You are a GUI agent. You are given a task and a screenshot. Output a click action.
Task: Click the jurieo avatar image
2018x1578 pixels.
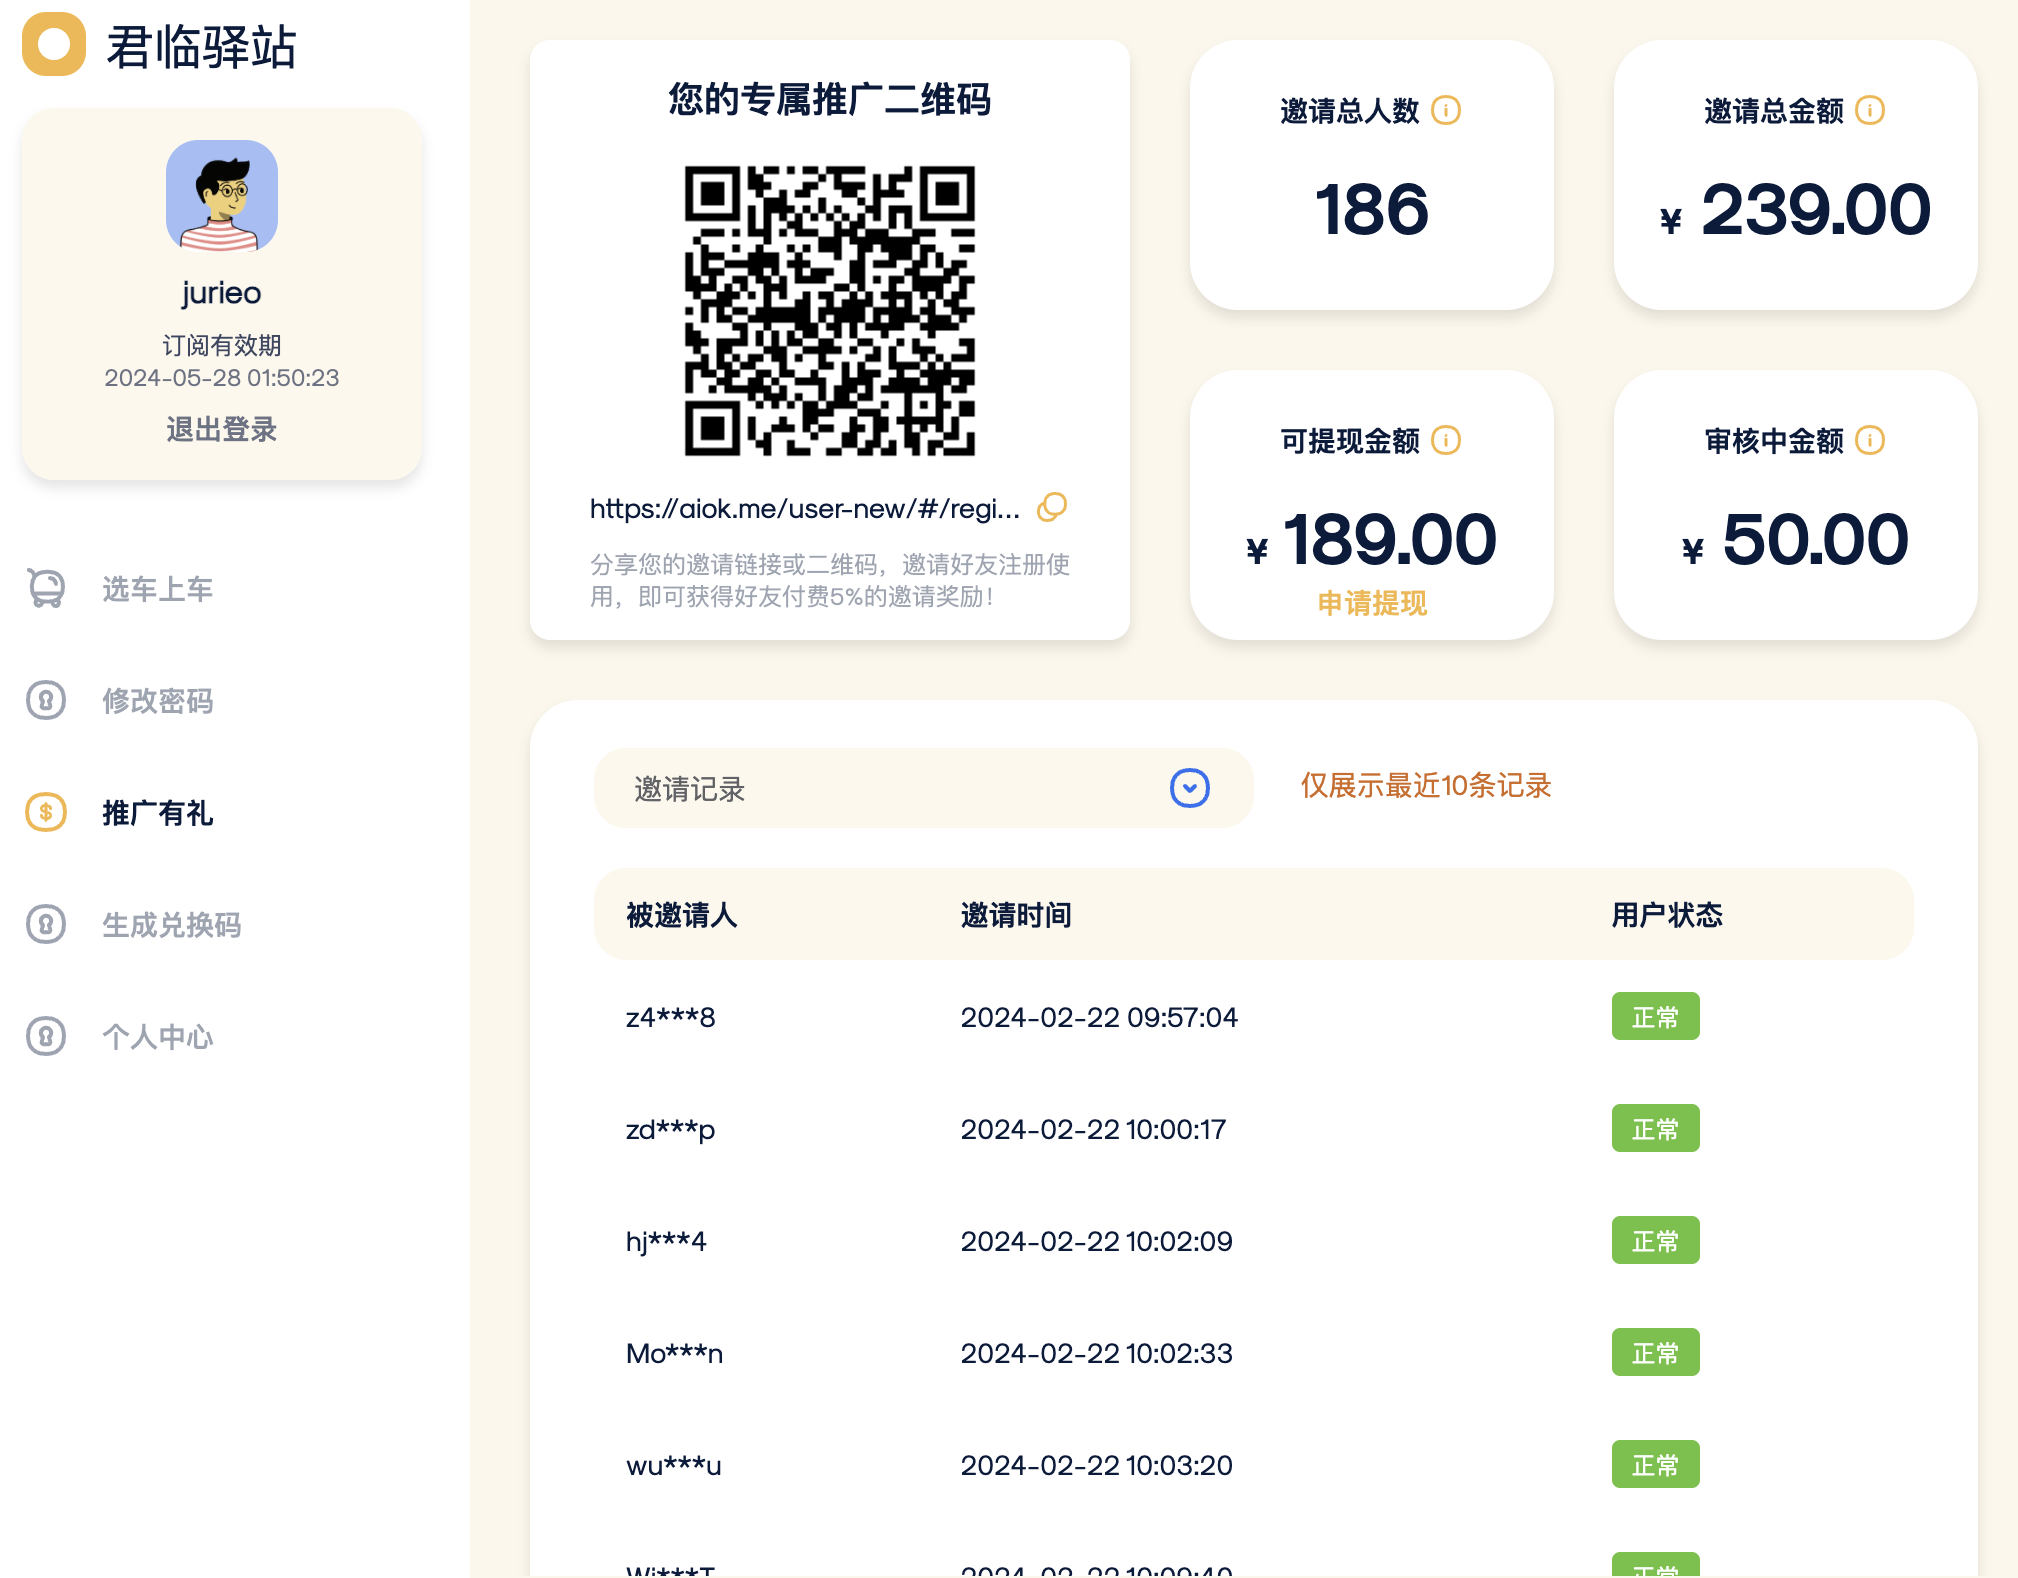pos(222,196)
